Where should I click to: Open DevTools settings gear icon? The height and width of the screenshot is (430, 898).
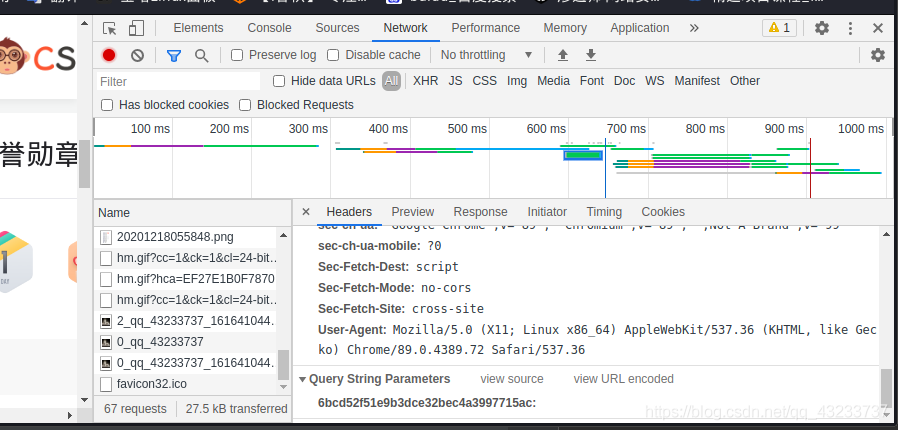822,28
